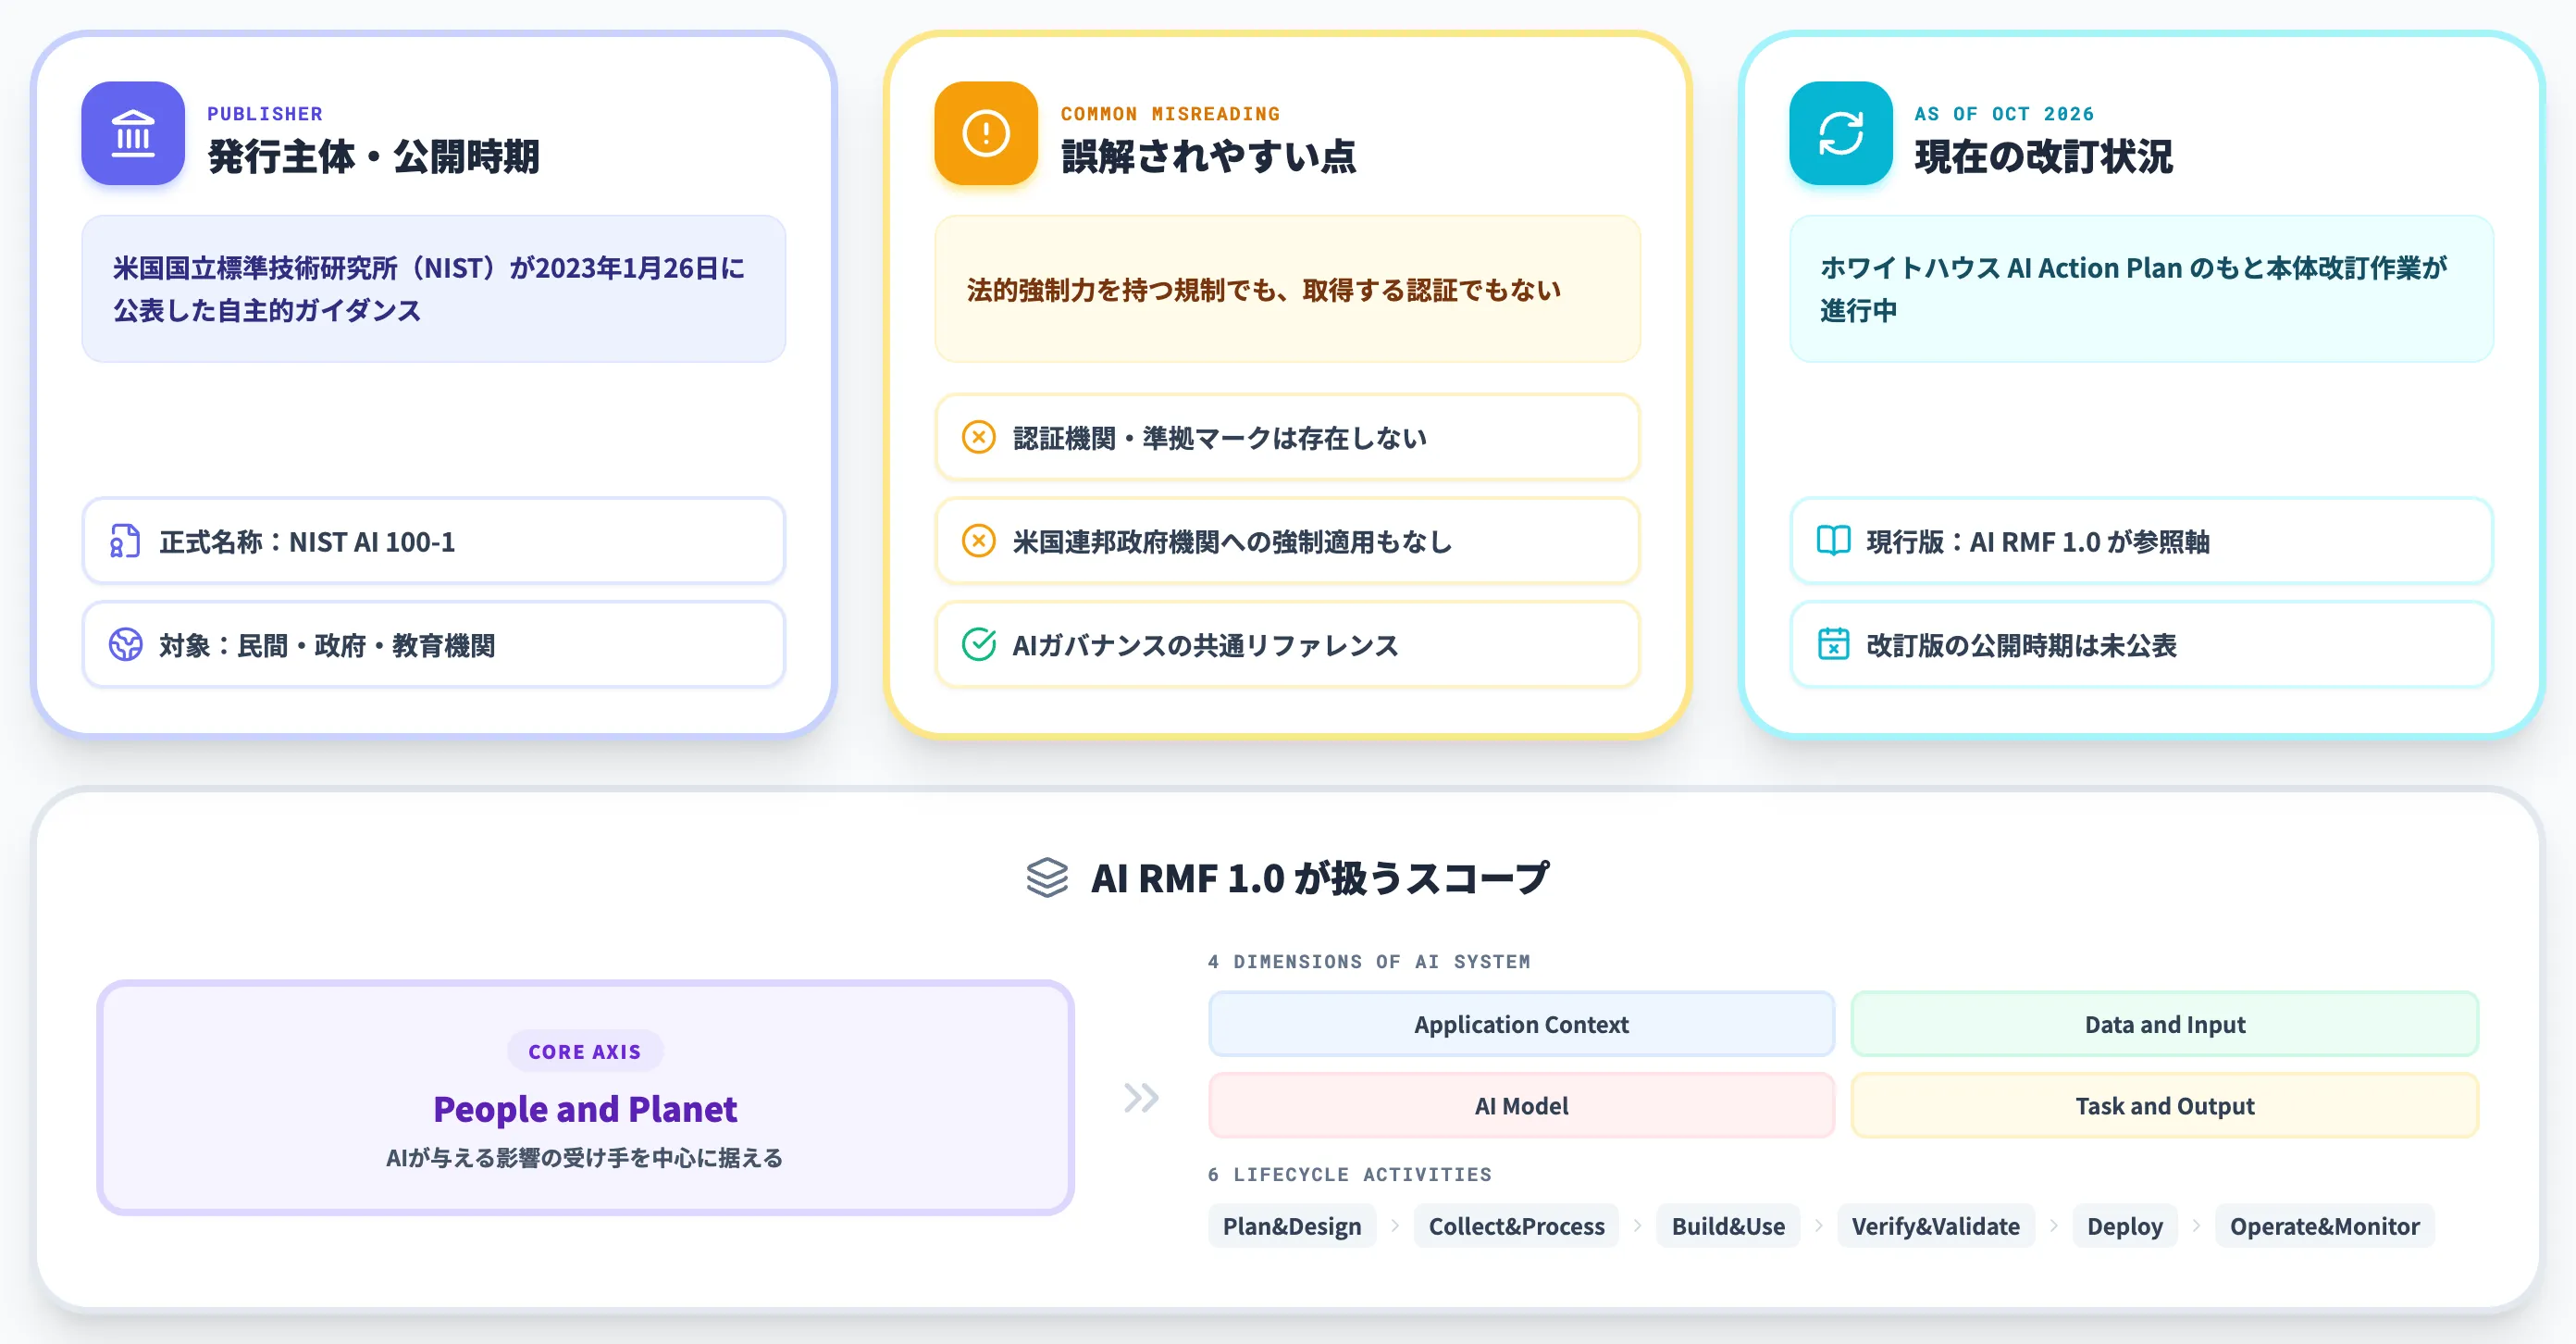Click the purple bank building Publisher icon

click(x=133, y=133)
